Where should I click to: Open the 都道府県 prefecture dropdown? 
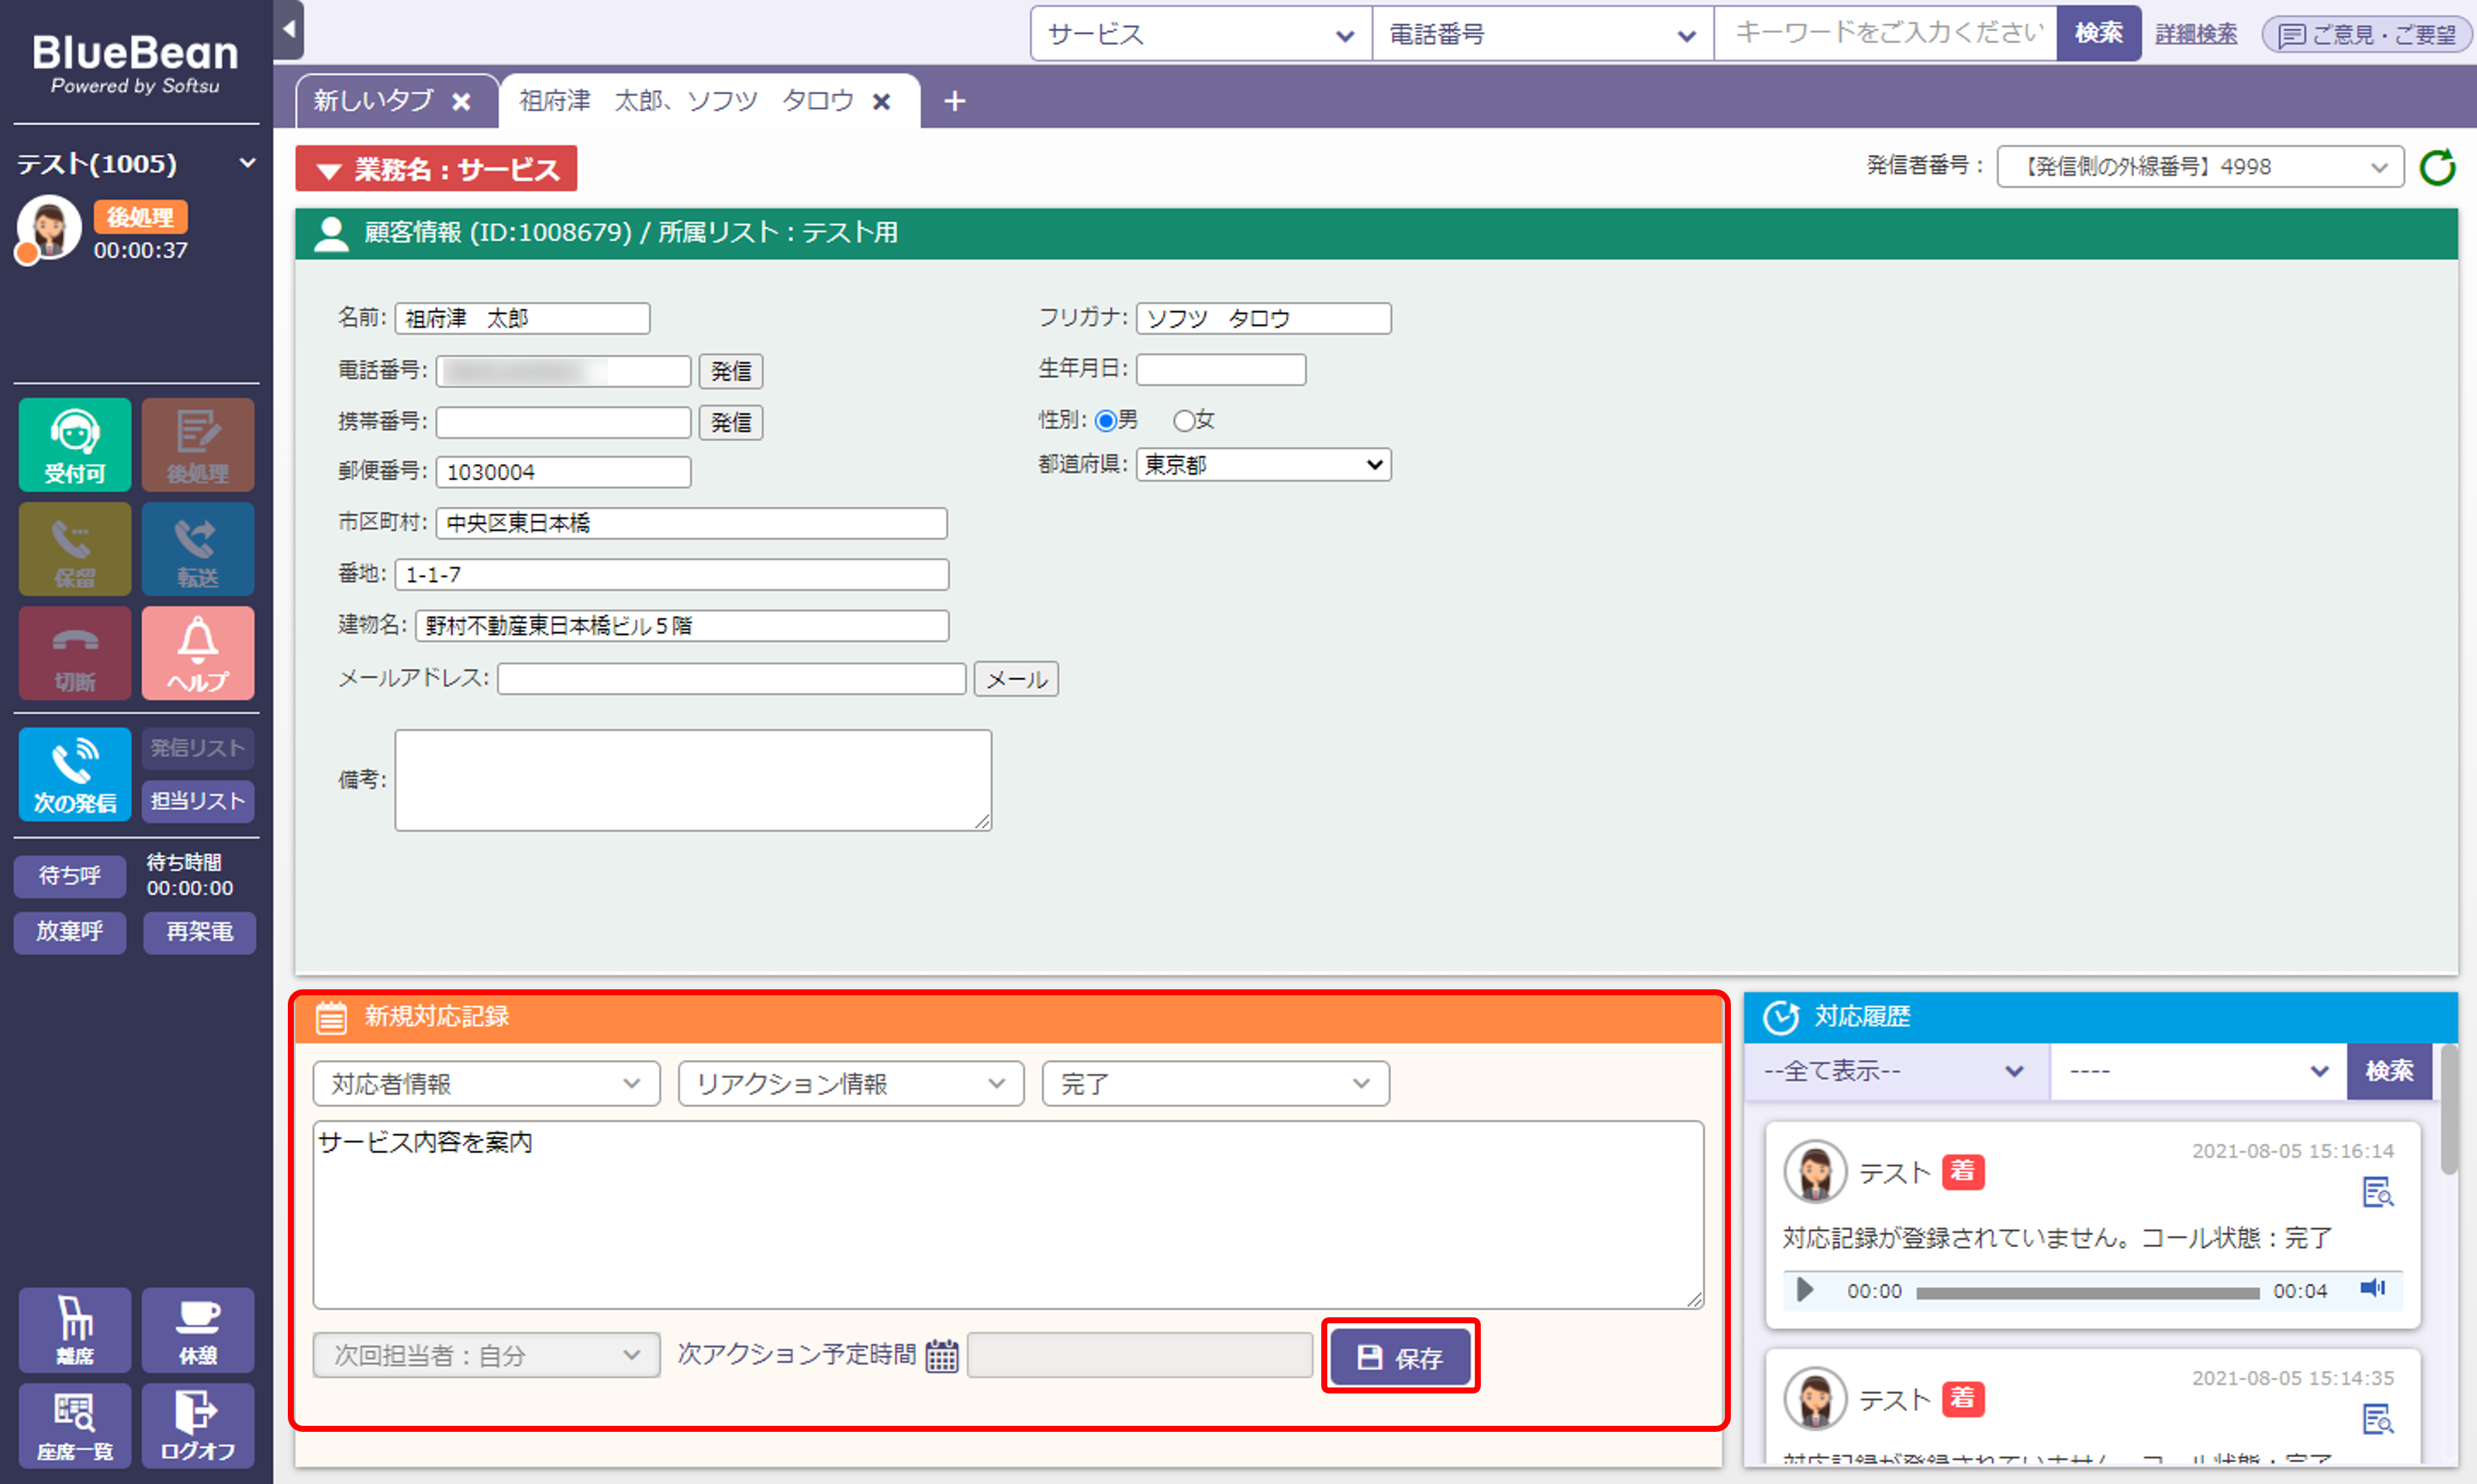pyautogui.click(x=1262, y=464)
